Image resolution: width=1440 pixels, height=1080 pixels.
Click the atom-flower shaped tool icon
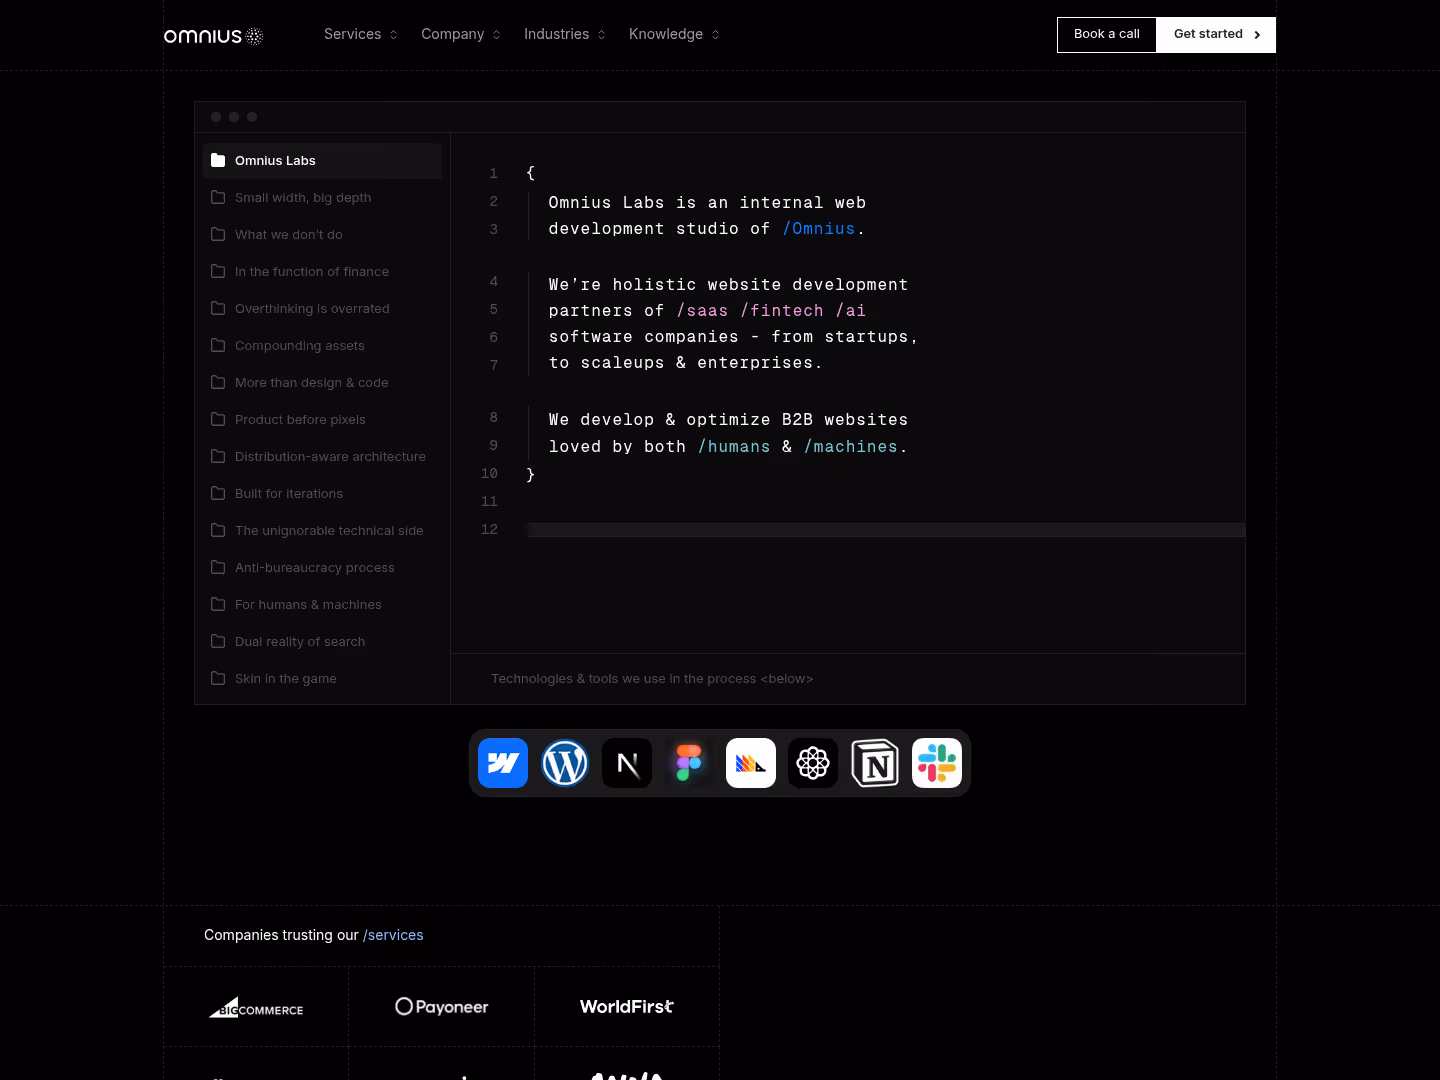click(812, 762)
